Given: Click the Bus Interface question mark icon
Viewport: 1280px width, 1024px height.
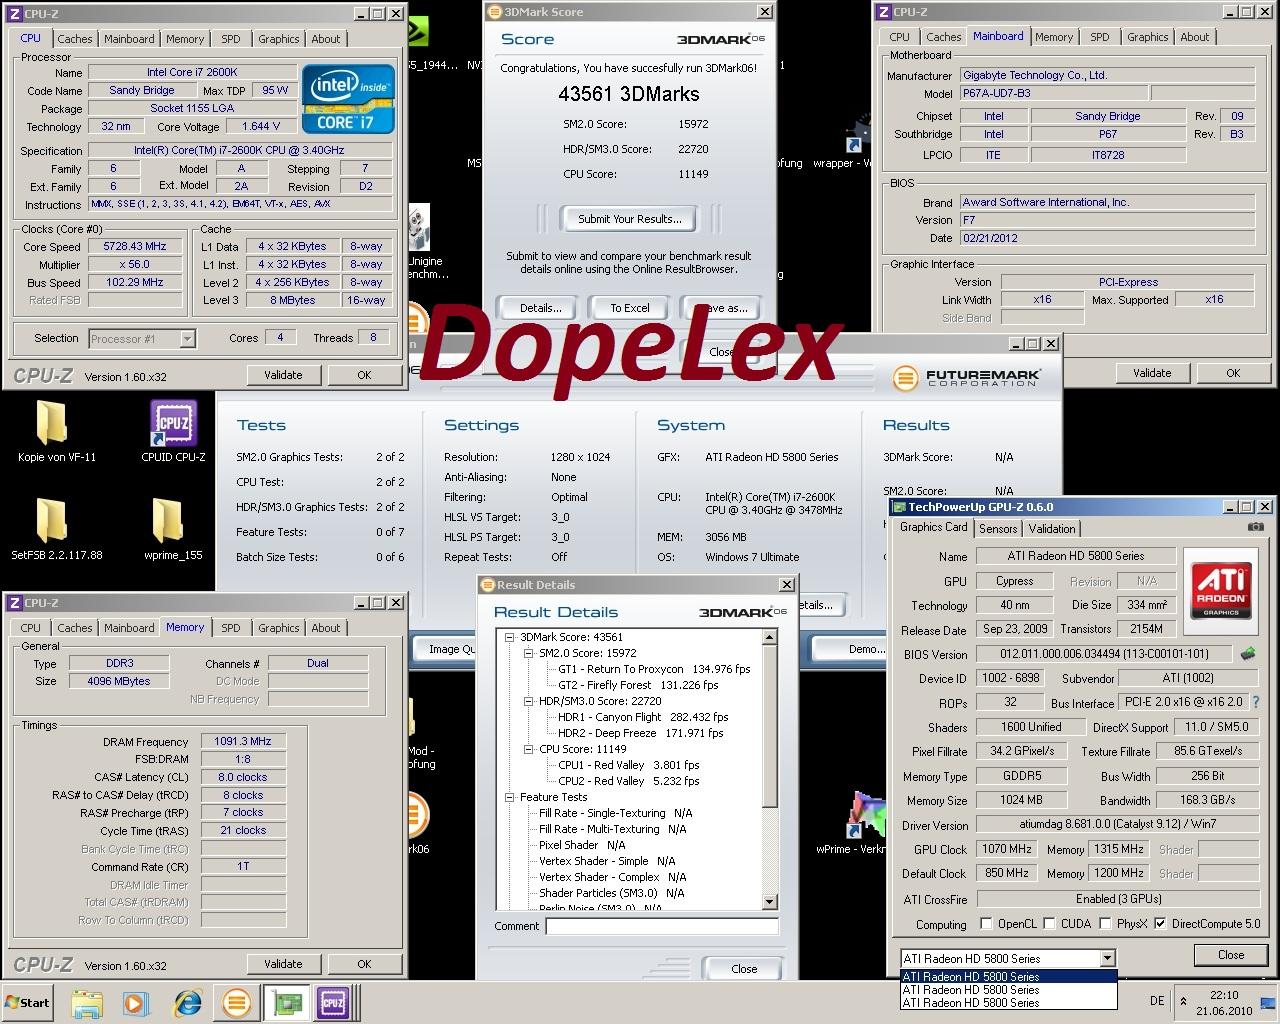Looking at the screenshot, I should click(x=1256, y=703).
